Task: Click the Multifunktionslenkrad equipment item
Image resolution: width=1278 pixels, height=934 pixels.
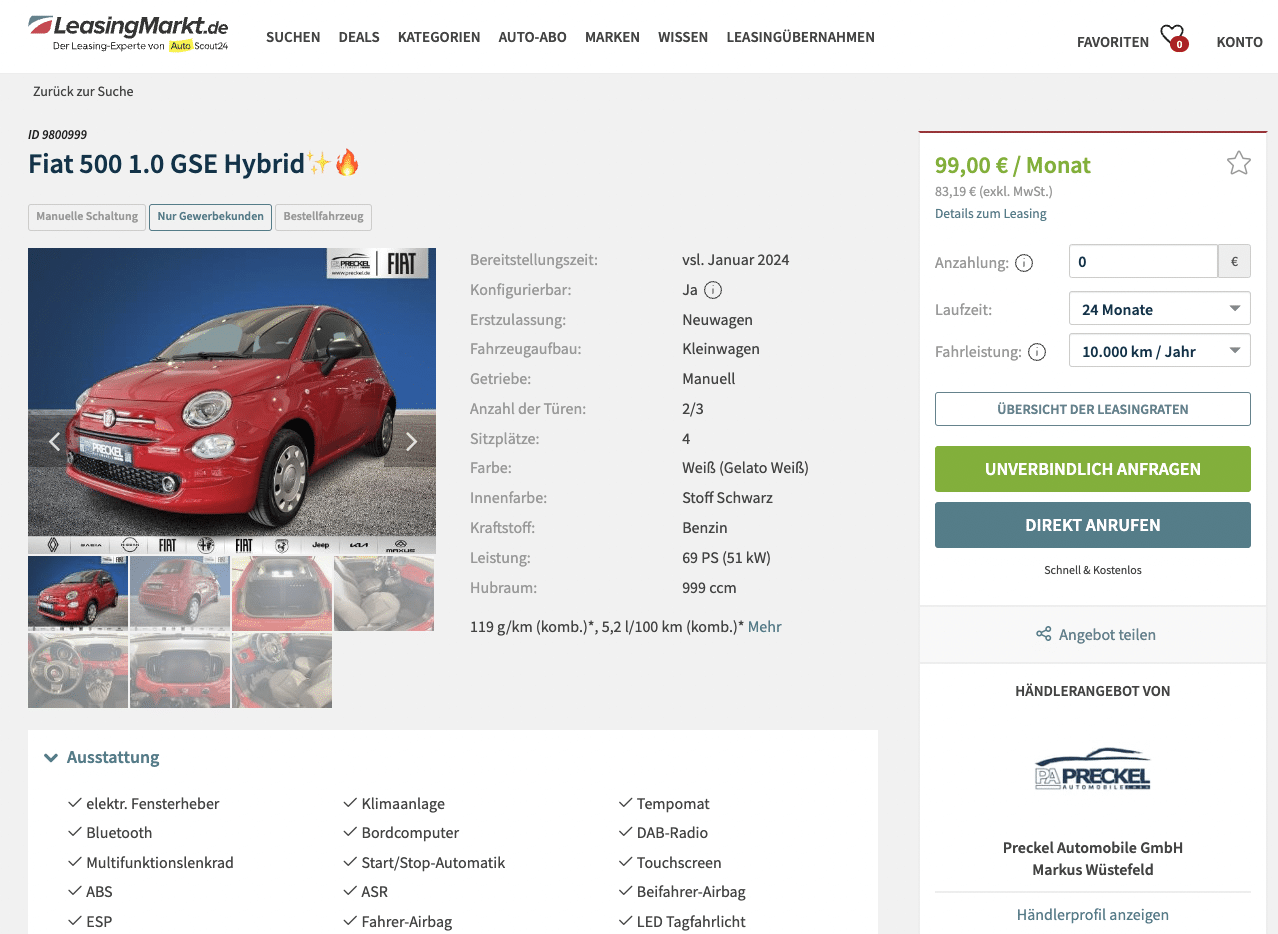Action: [x=160, y=862]
